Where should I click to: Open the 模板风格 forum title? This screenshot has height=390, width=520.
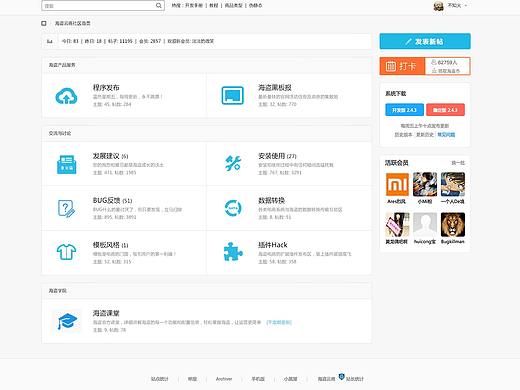(106, 245)
